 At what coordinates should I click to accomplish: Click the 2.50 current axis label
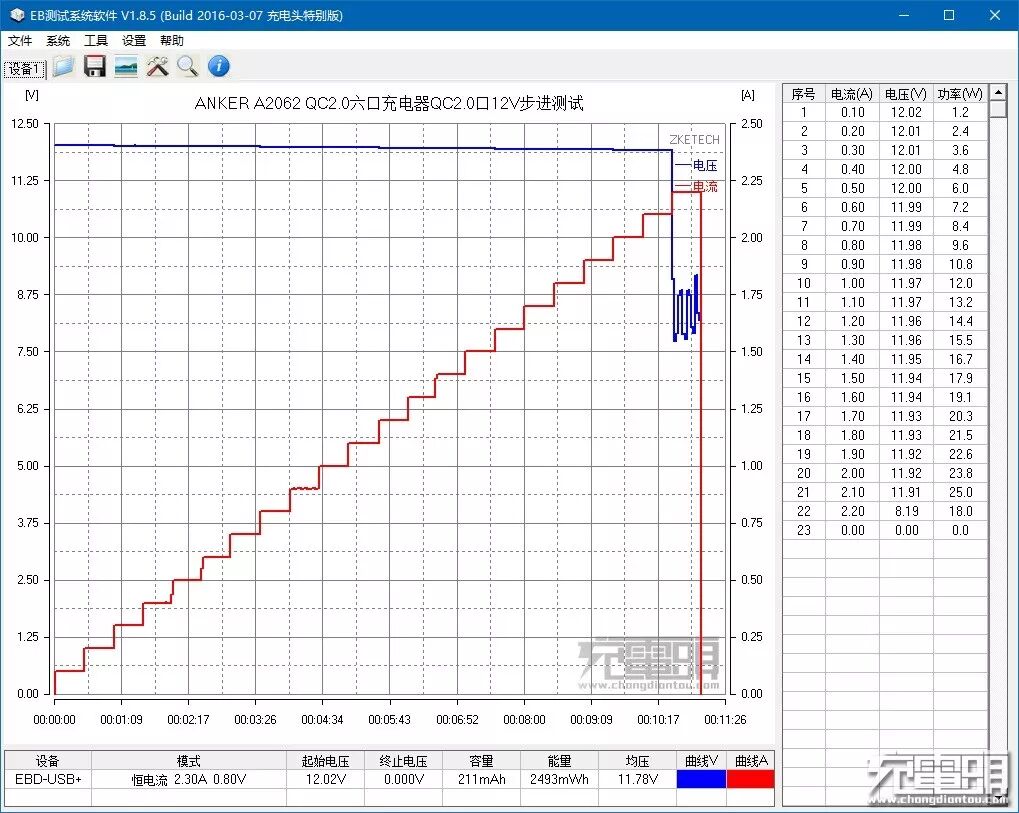click(x=752, y=123)
